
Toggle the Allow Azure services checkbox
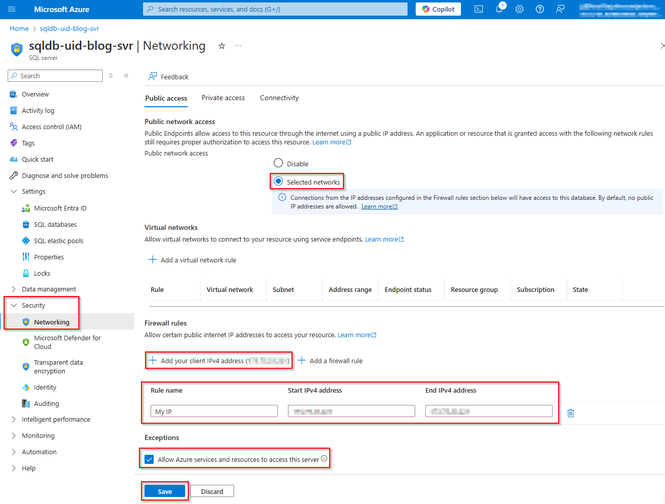coord(149,459)
